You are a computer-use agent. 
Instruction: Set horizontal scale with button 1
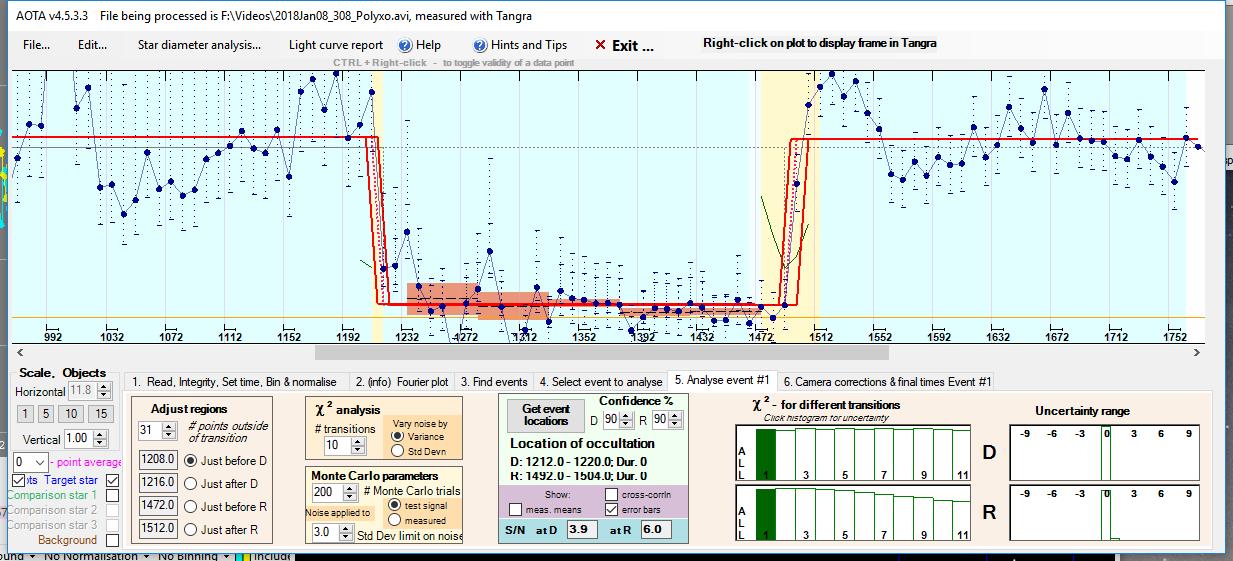click(25, 414)
